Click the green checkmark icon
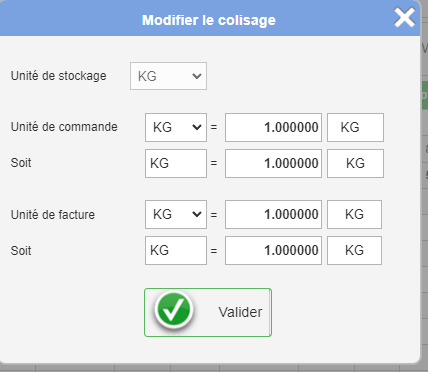This screenshot has width=428, height=372. point(174,310)
